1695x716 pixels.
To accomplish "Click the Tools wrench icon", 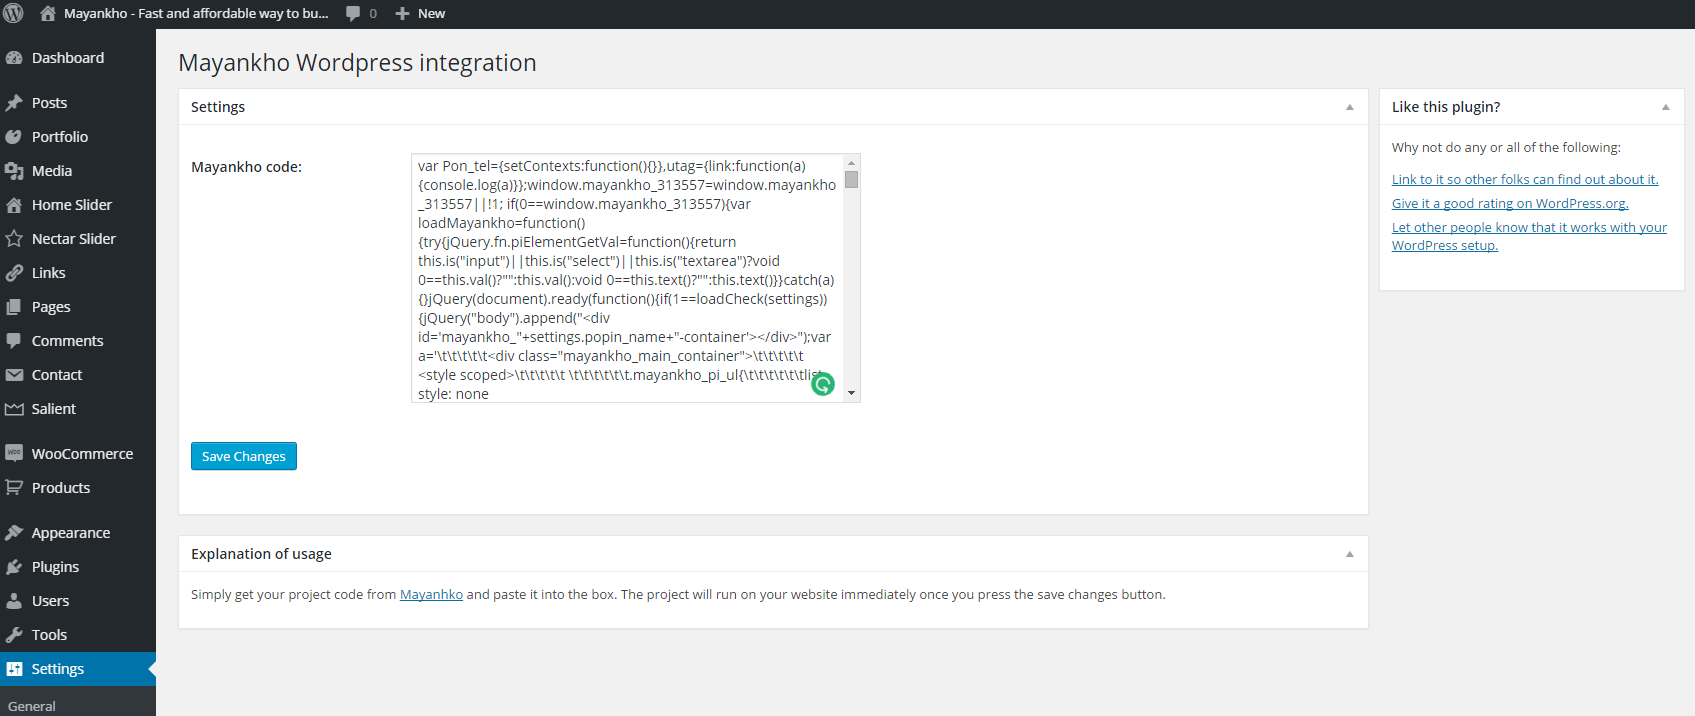I will coord(14,635).
